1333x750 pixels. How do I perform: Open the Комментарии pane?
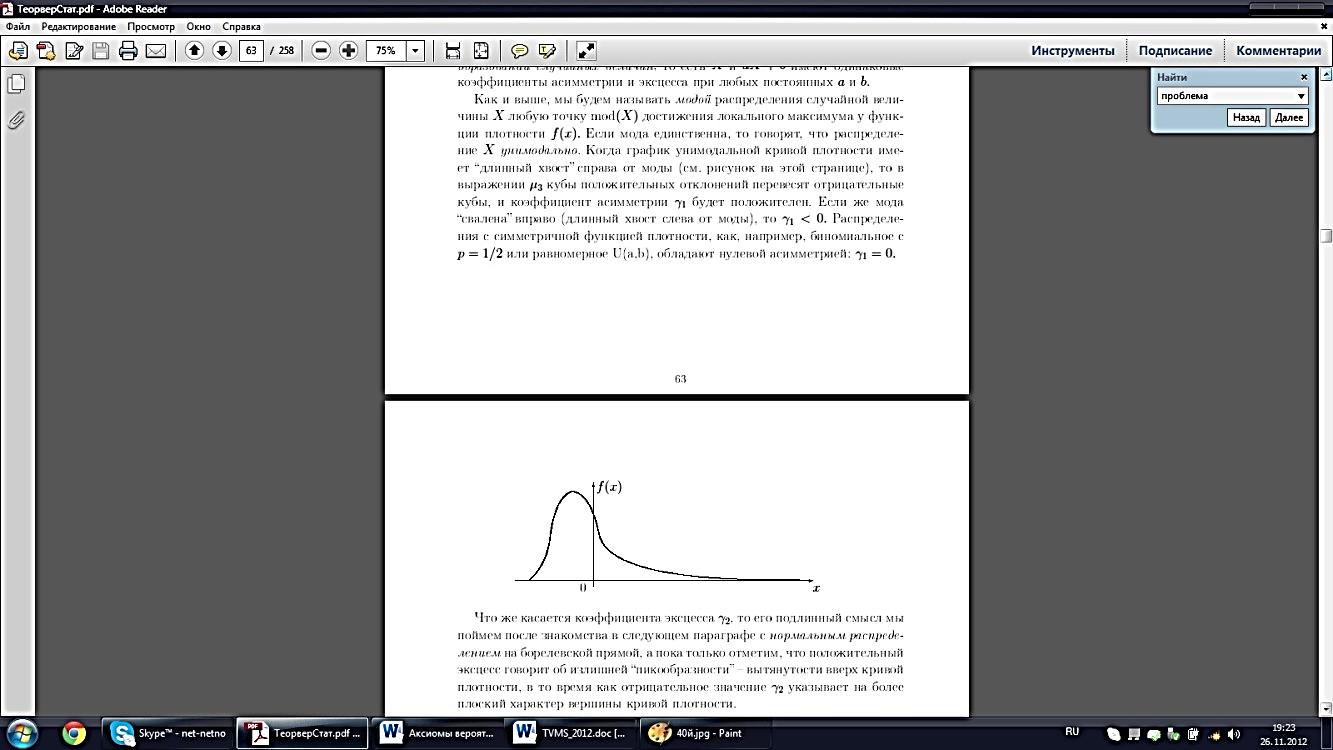(x=1278, y=50)
